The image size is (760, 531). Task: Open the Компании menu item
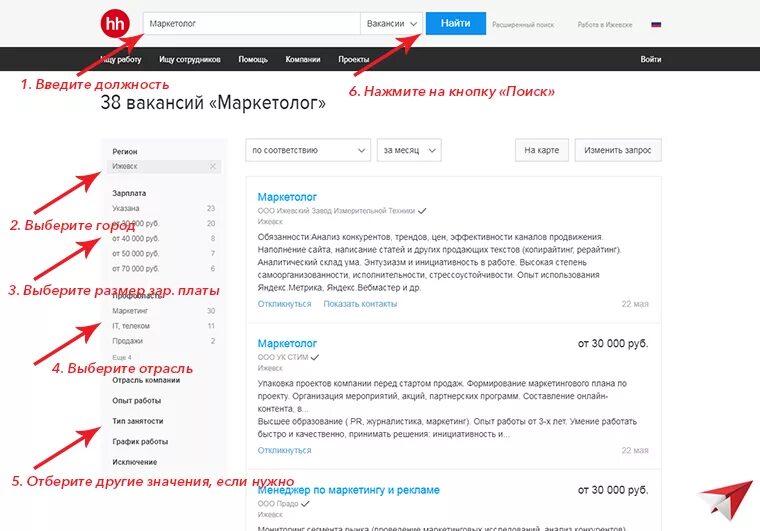(x=302, y=59)
